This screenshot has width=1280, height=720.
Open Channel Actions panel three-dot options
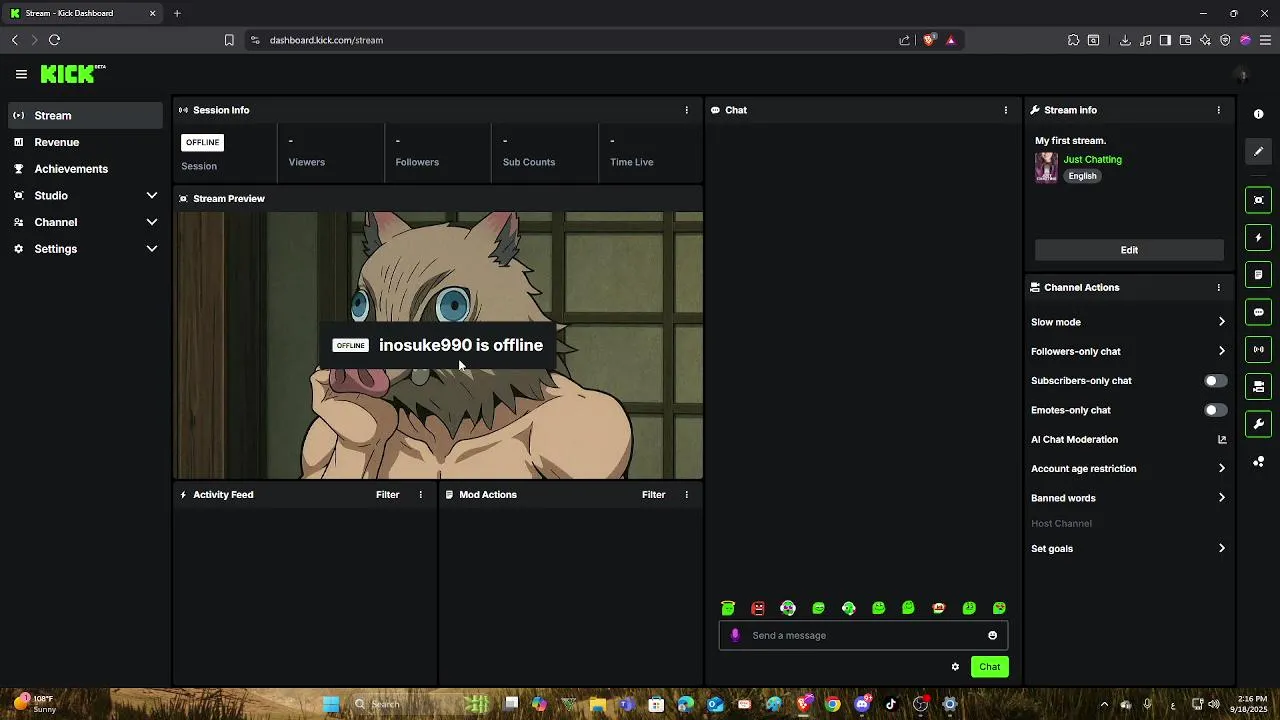[x=1218, y=287]
